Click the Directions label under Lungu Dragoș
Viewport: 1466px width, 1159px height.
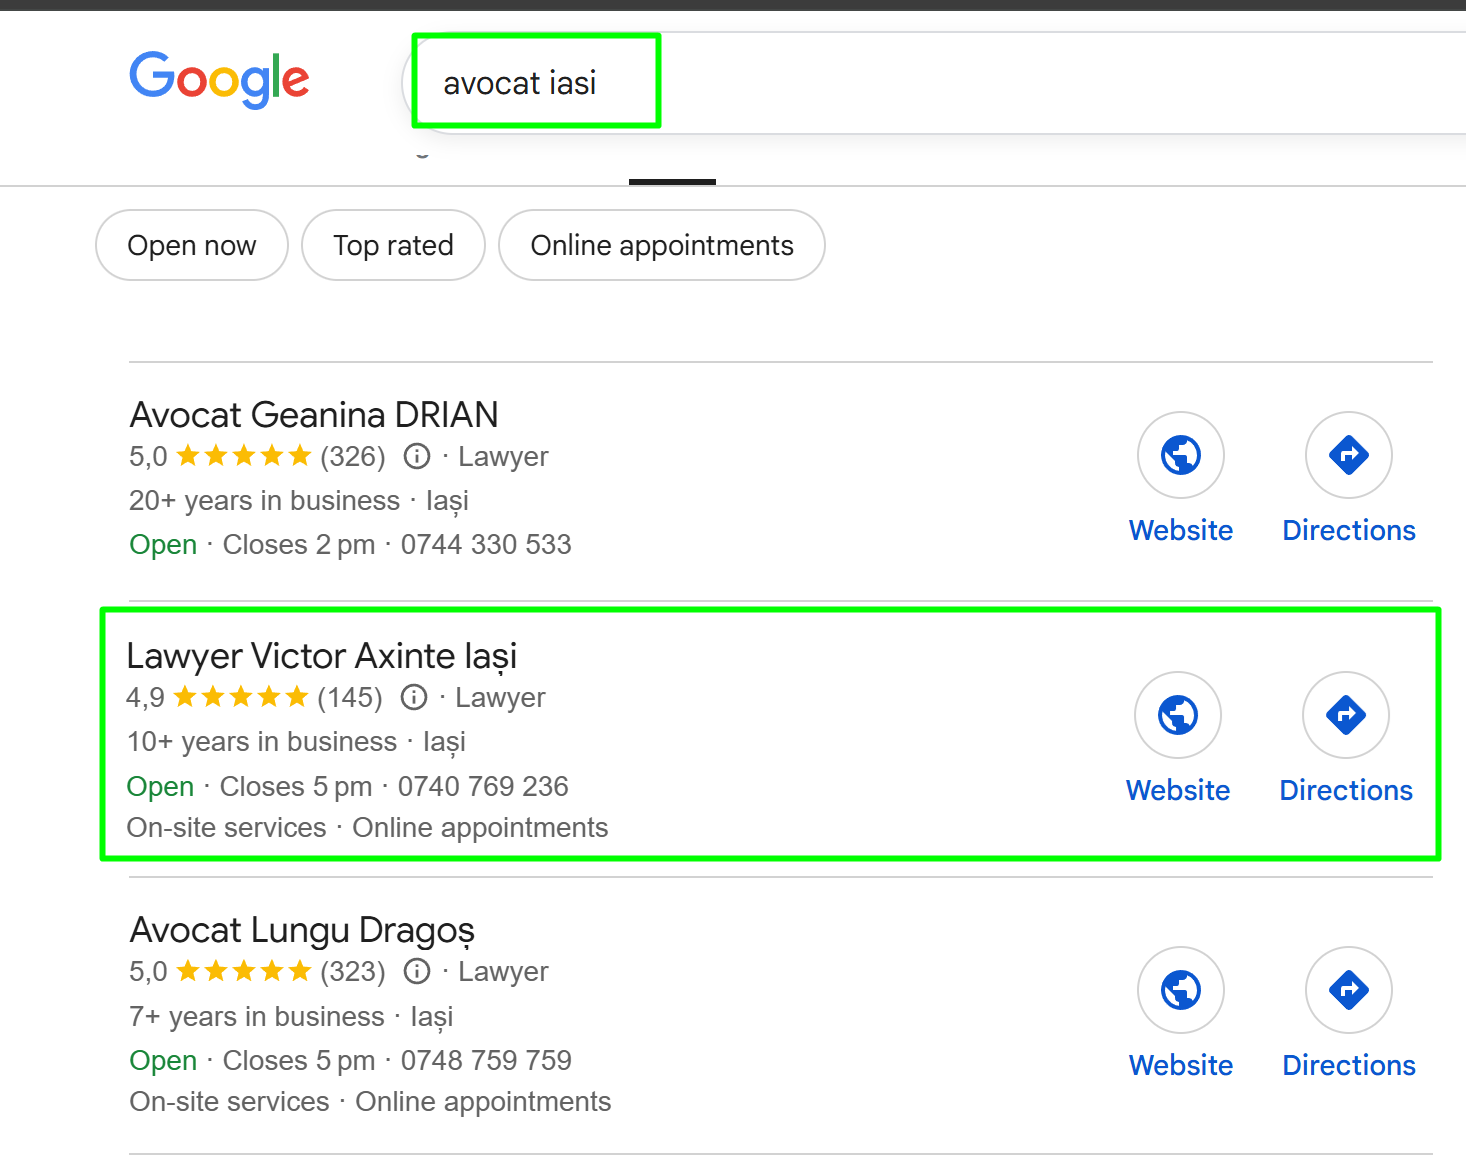tap(1349, 1065)
